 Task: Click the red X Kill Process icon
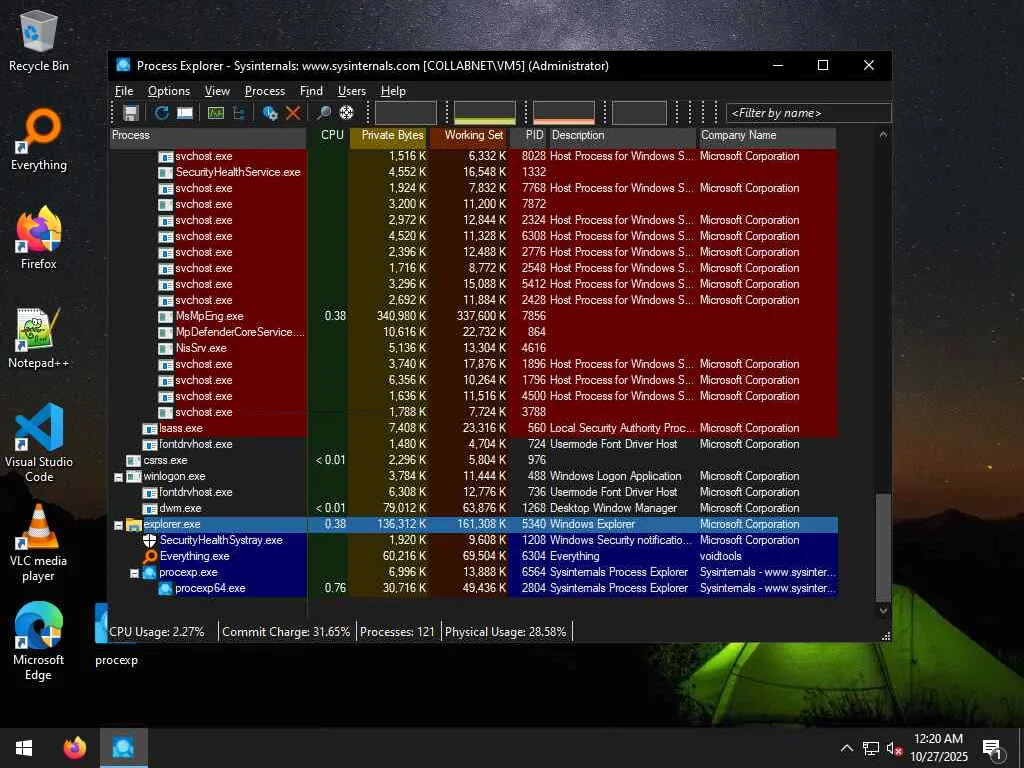click(x=293, y=113)
